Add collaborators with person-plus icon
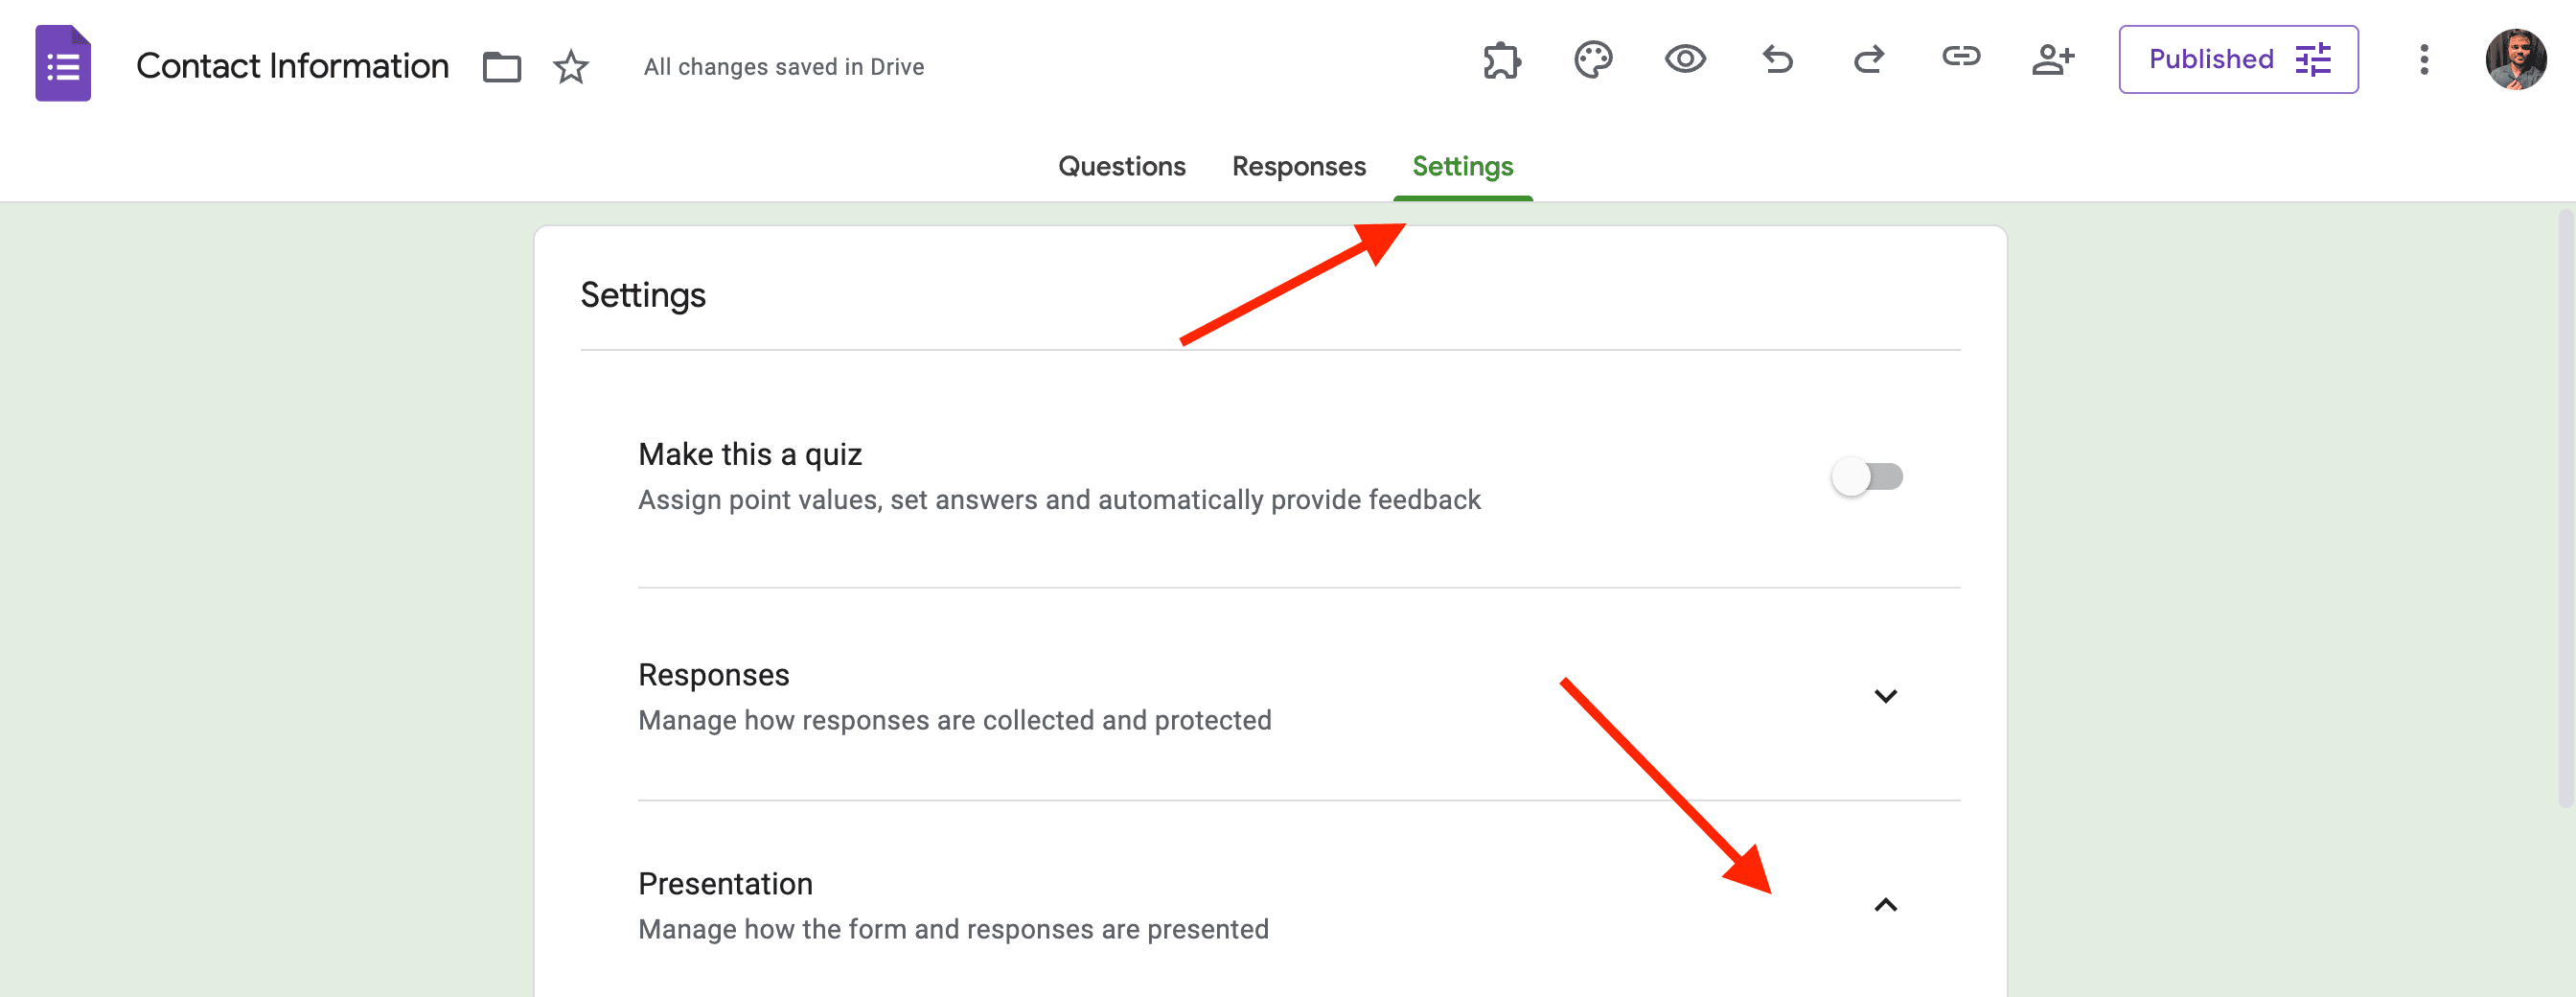Viewport: 2576px width, 997px height. (x=2053, y=60)
